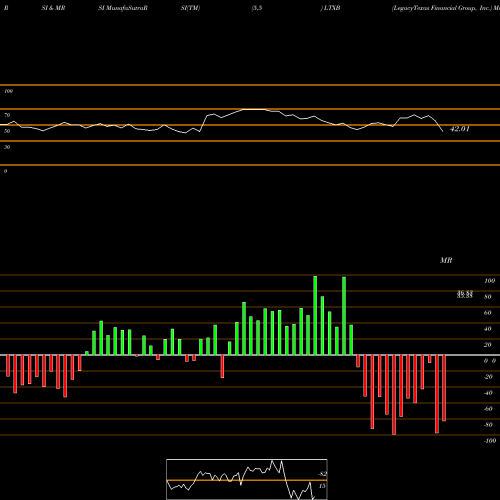Click the 'SI MunafaSutraR' header text
Screen dimensions: 500x500
(x=123, y=8)
